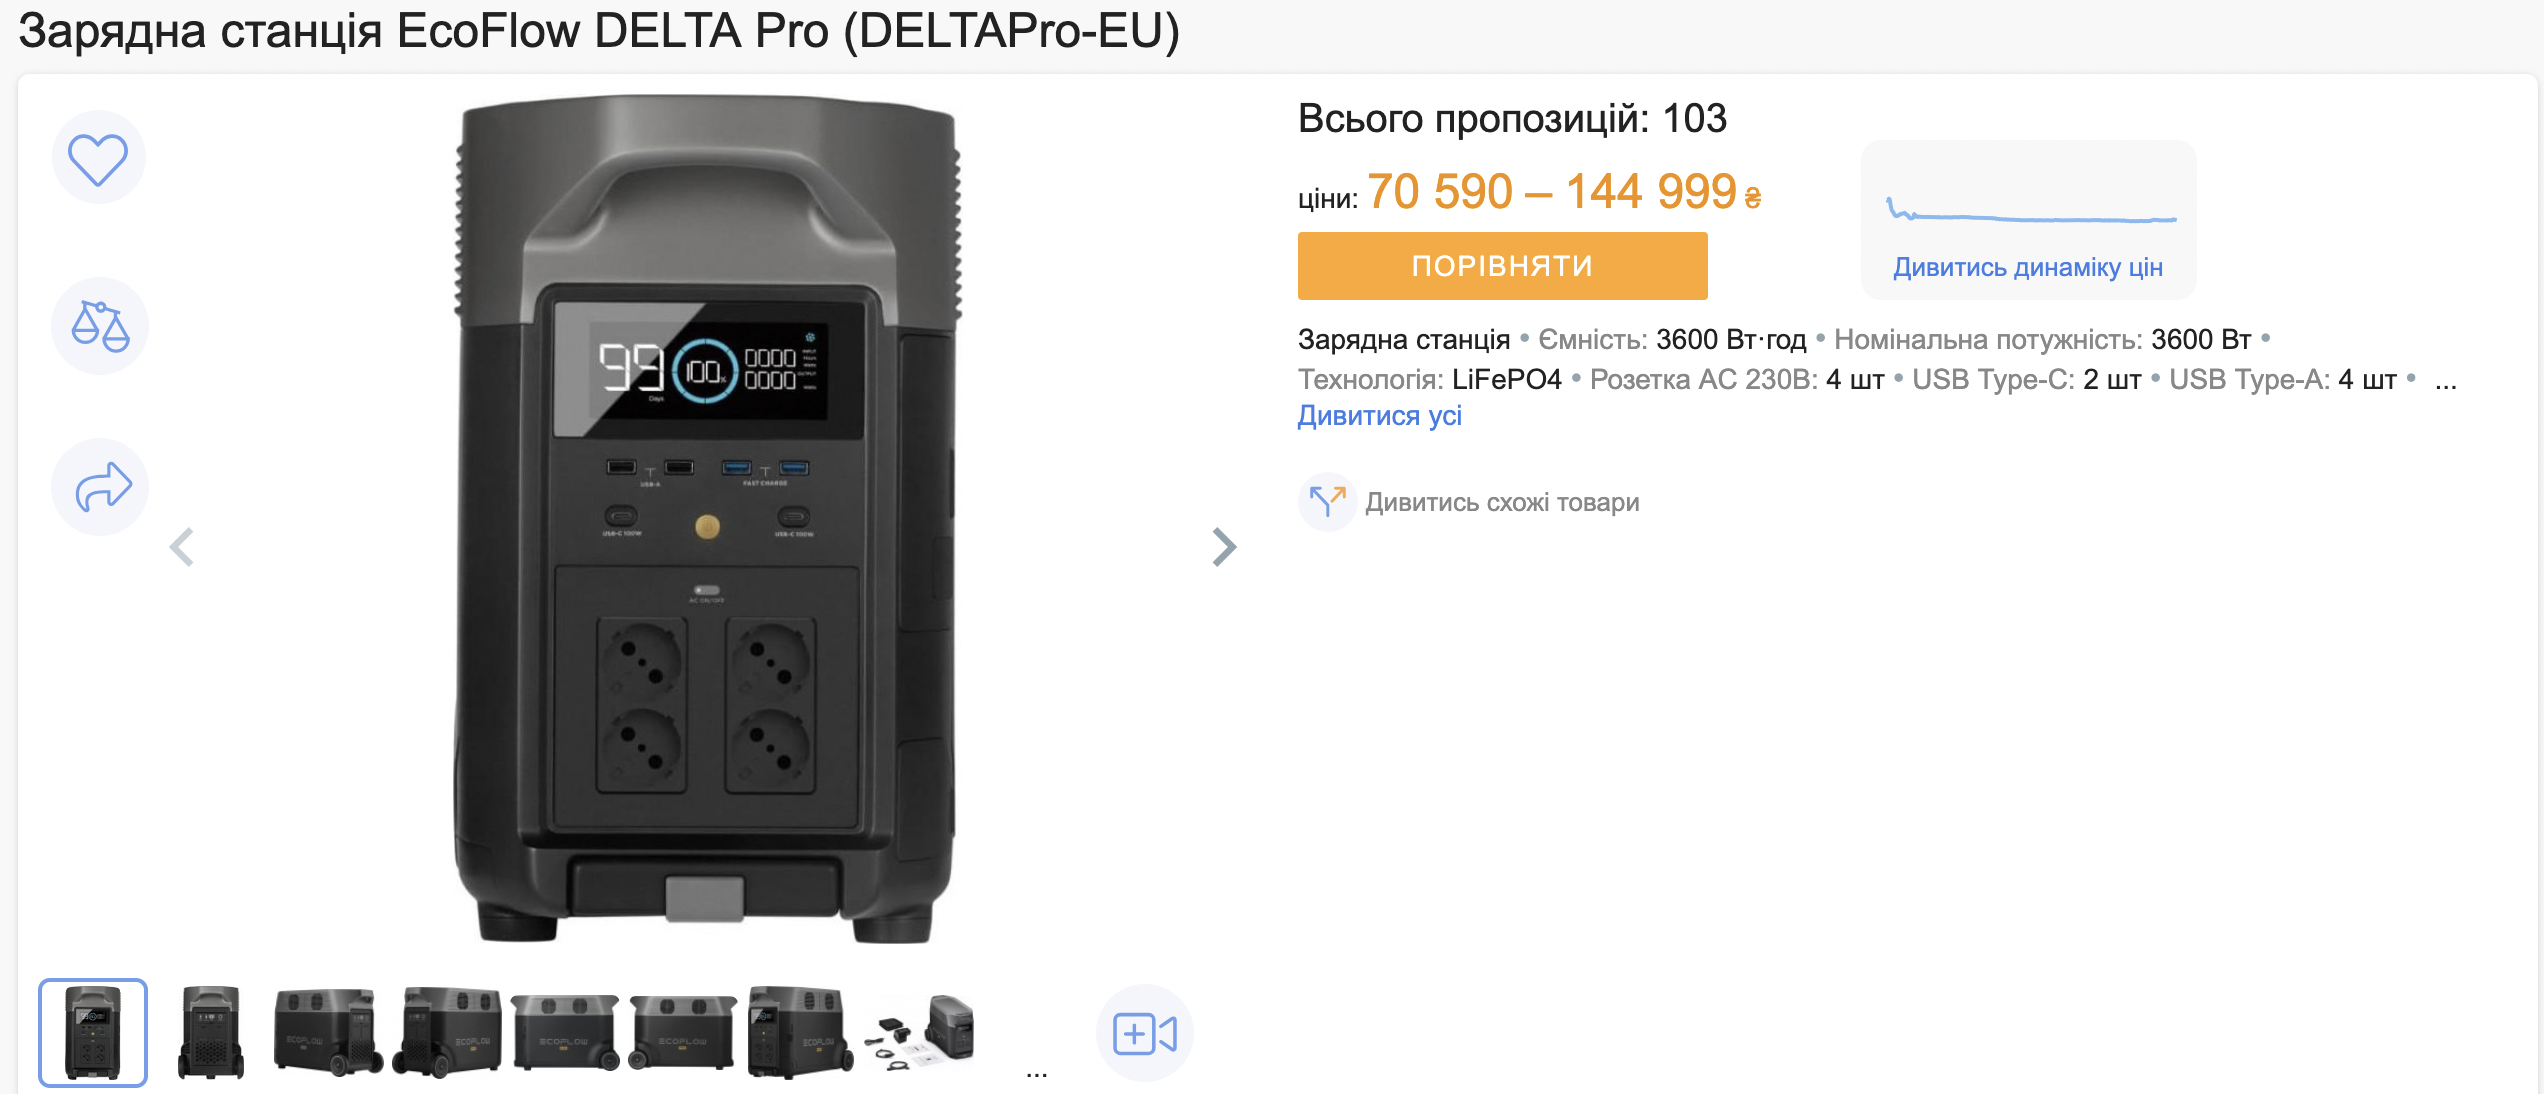Add product to favorites with heart icon
Image resolution: width=2544 pixels, height=1094 pixels.
point(98,158)
